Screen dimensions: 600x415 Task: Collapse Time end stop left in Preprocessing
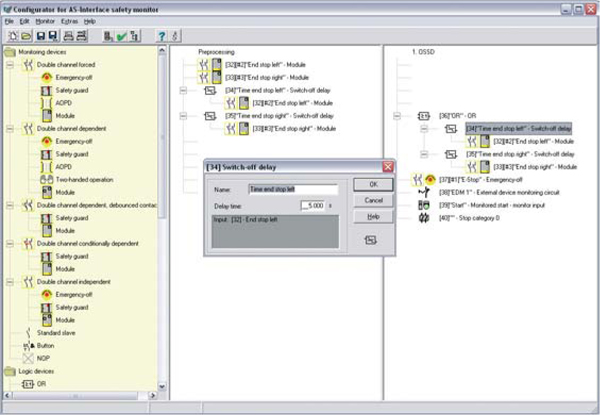point(183,87)
